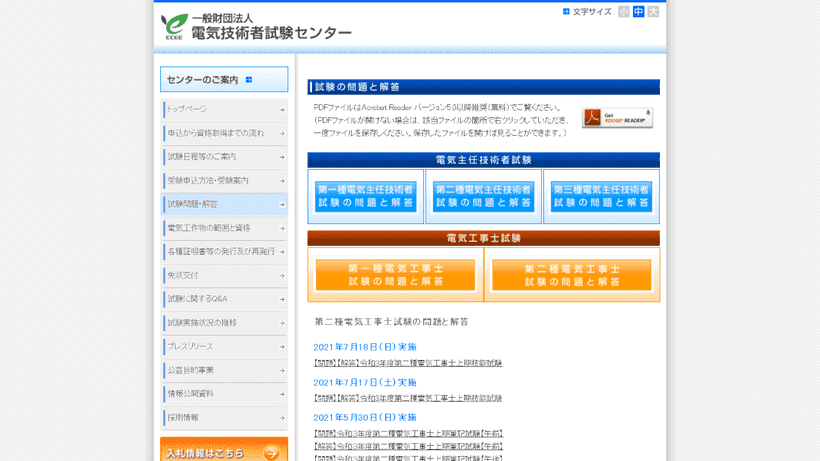
Task: Select highlighted 試験問題・解答 menu item
Action: [x=224, y=204]
